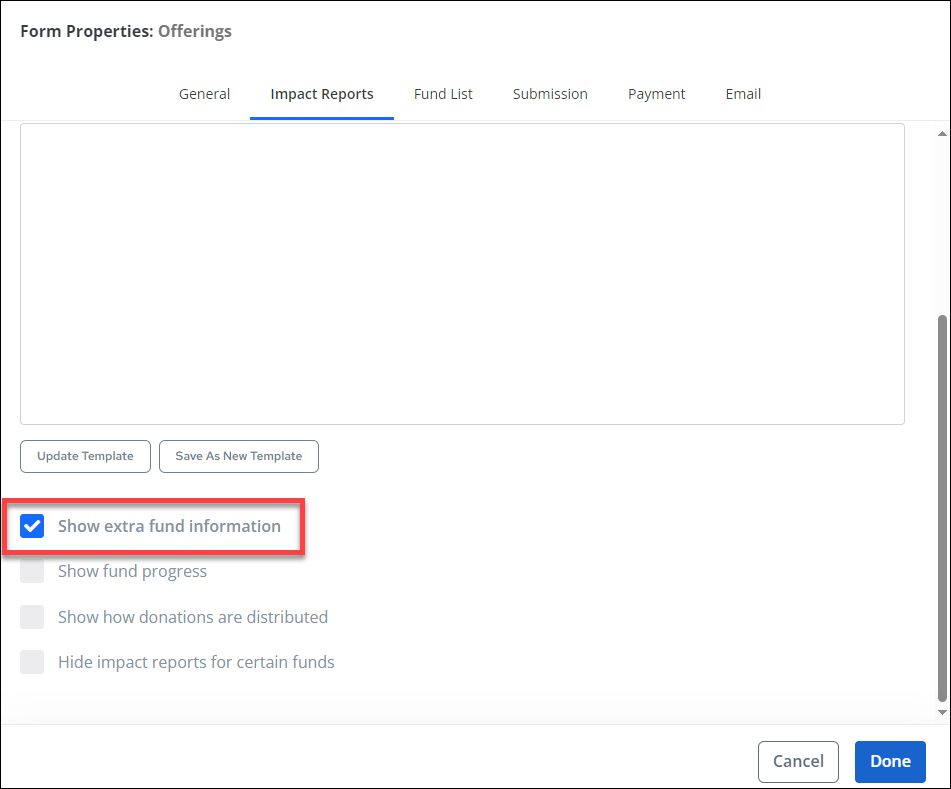Click inside the large template text area
Screen dimensions: 951x789
[462, 274]
